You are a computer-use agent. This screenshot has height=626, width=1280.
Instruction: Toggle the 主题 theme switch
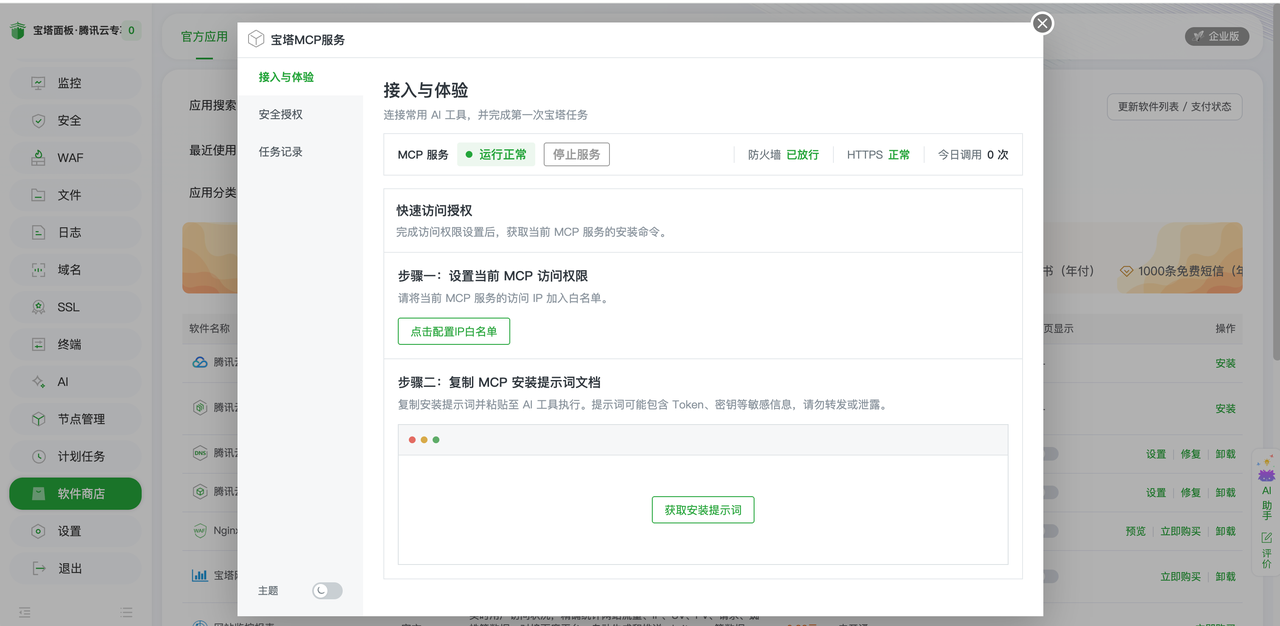(327, 591)
